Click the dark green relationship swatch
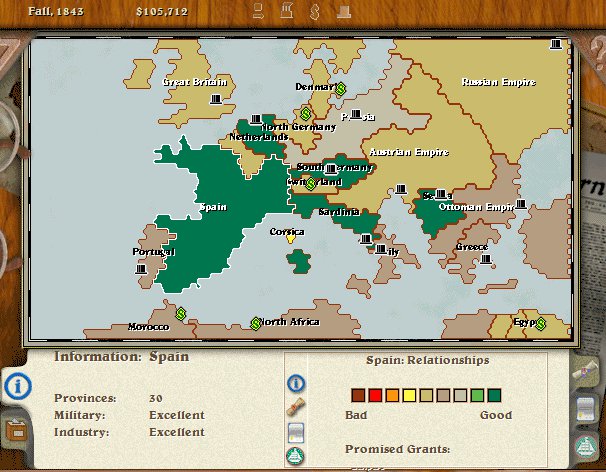Viewport: 606px width, 472px height. click(494, 395)
